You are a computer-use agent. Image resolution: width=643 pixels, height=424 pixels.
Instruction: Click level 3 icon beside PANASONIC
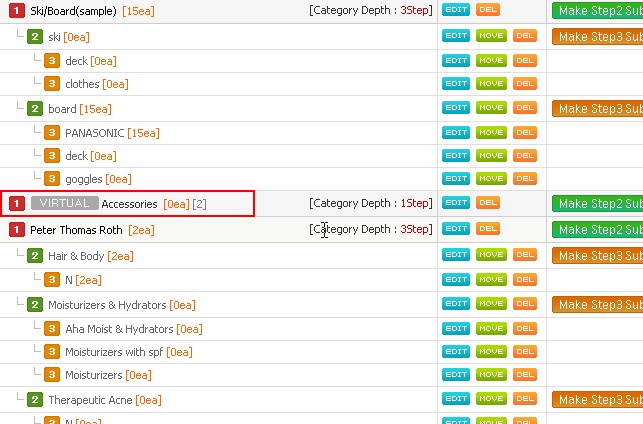click(x=52, y=133)
